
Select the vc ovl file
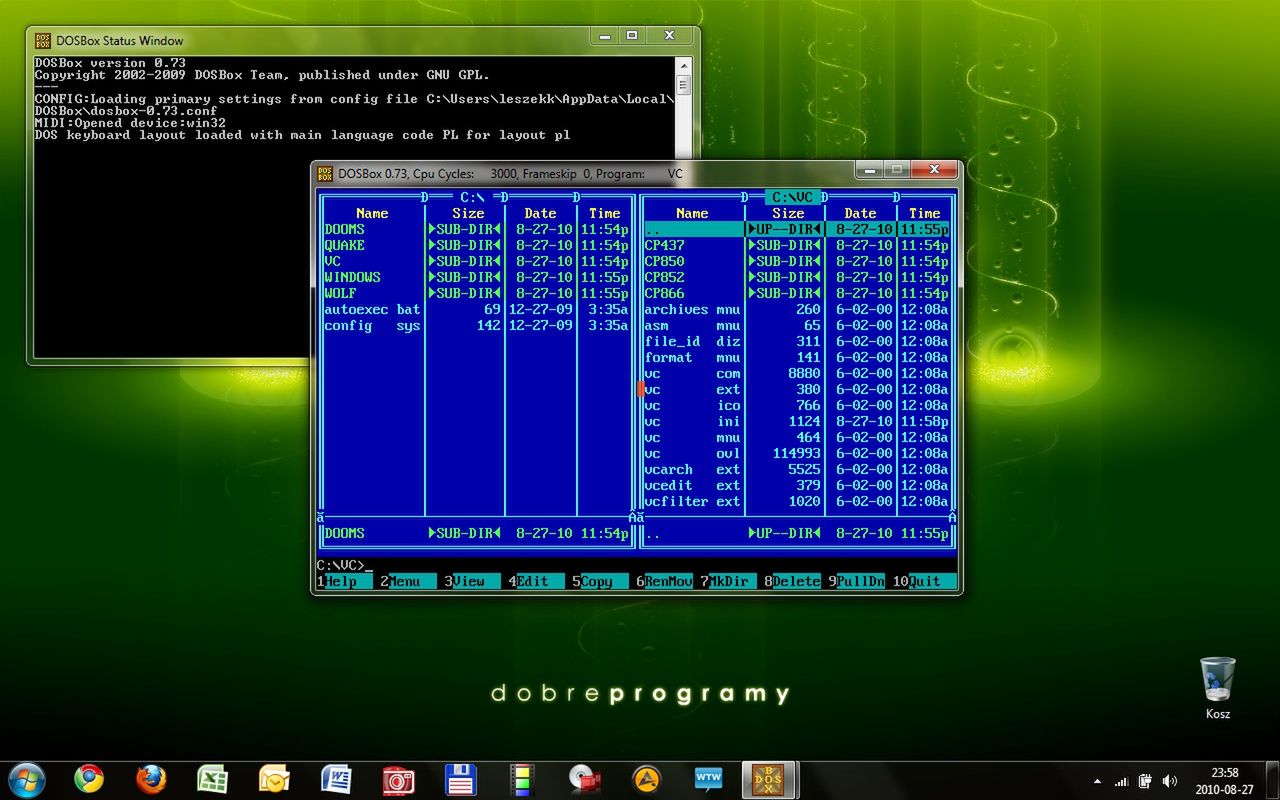pos(796,453)
